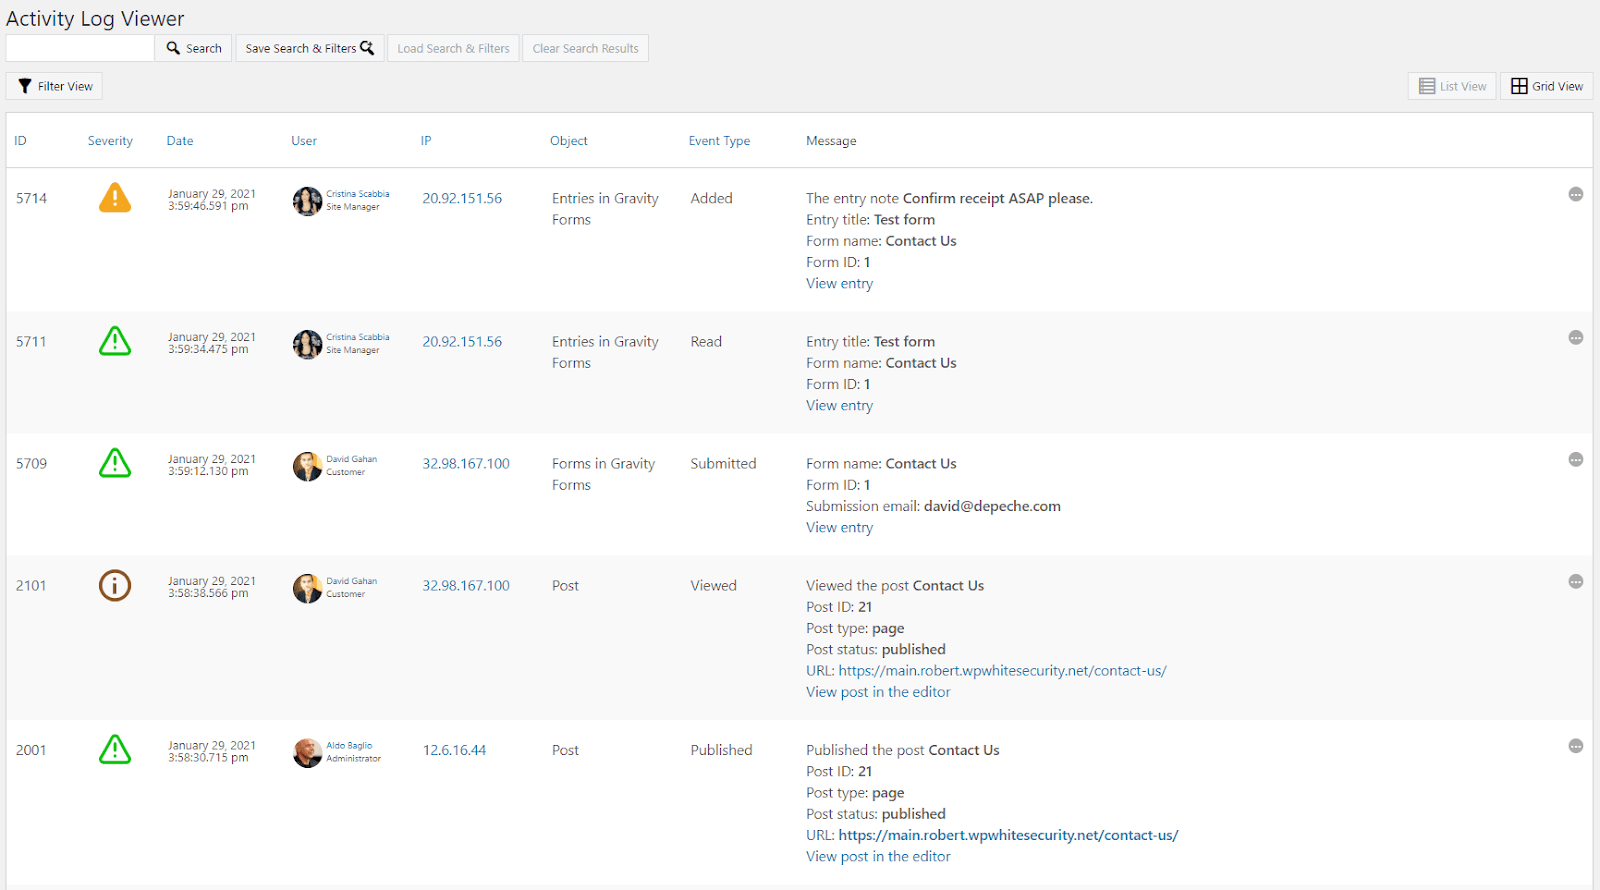
Task: Open the more options icon for event 5709
Action: coord(1575,460)
